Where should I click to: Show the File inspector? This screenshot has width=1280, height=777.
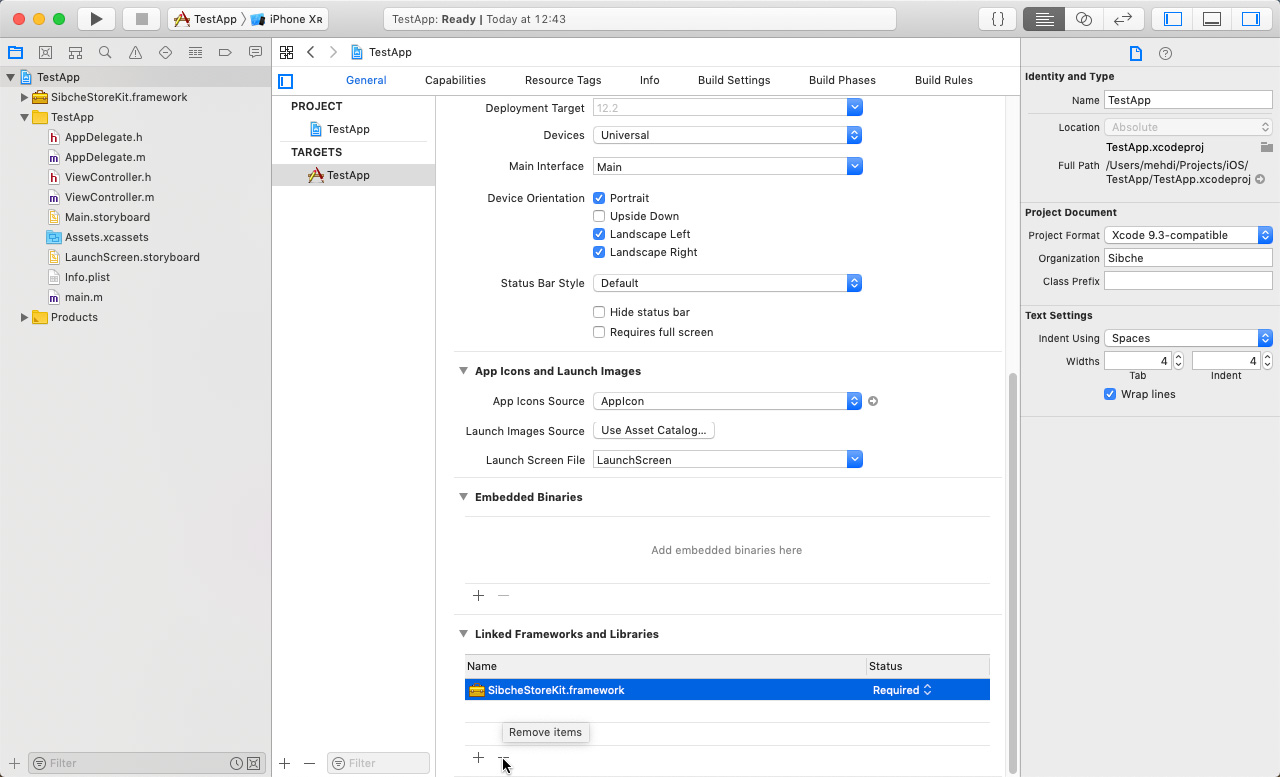[1135, 53]
